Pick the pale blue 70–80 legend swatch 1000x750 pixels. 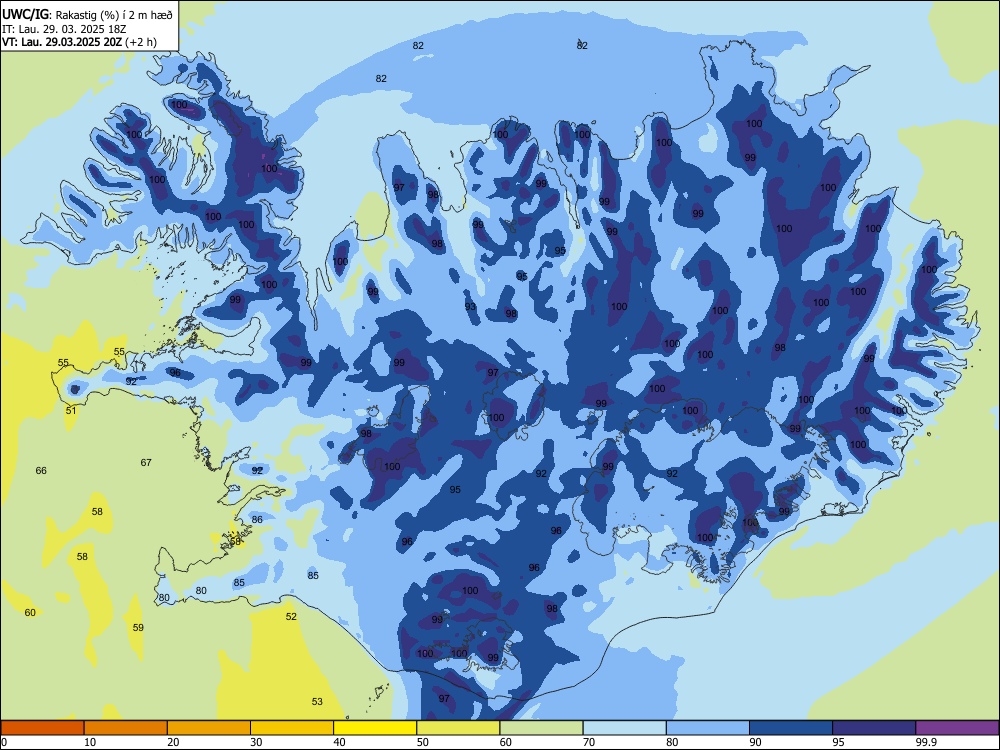tap(624, 728)
